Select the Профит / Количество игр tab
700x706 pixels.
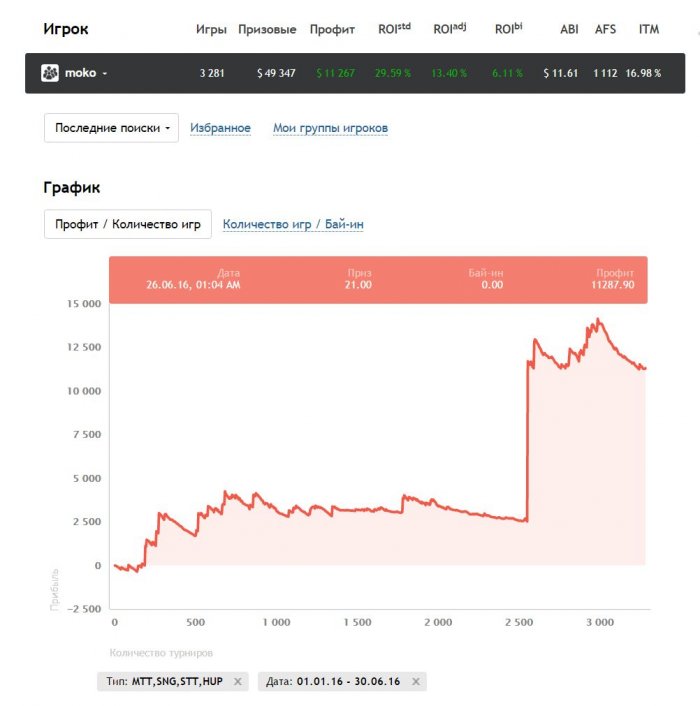(x=127, y=224)
